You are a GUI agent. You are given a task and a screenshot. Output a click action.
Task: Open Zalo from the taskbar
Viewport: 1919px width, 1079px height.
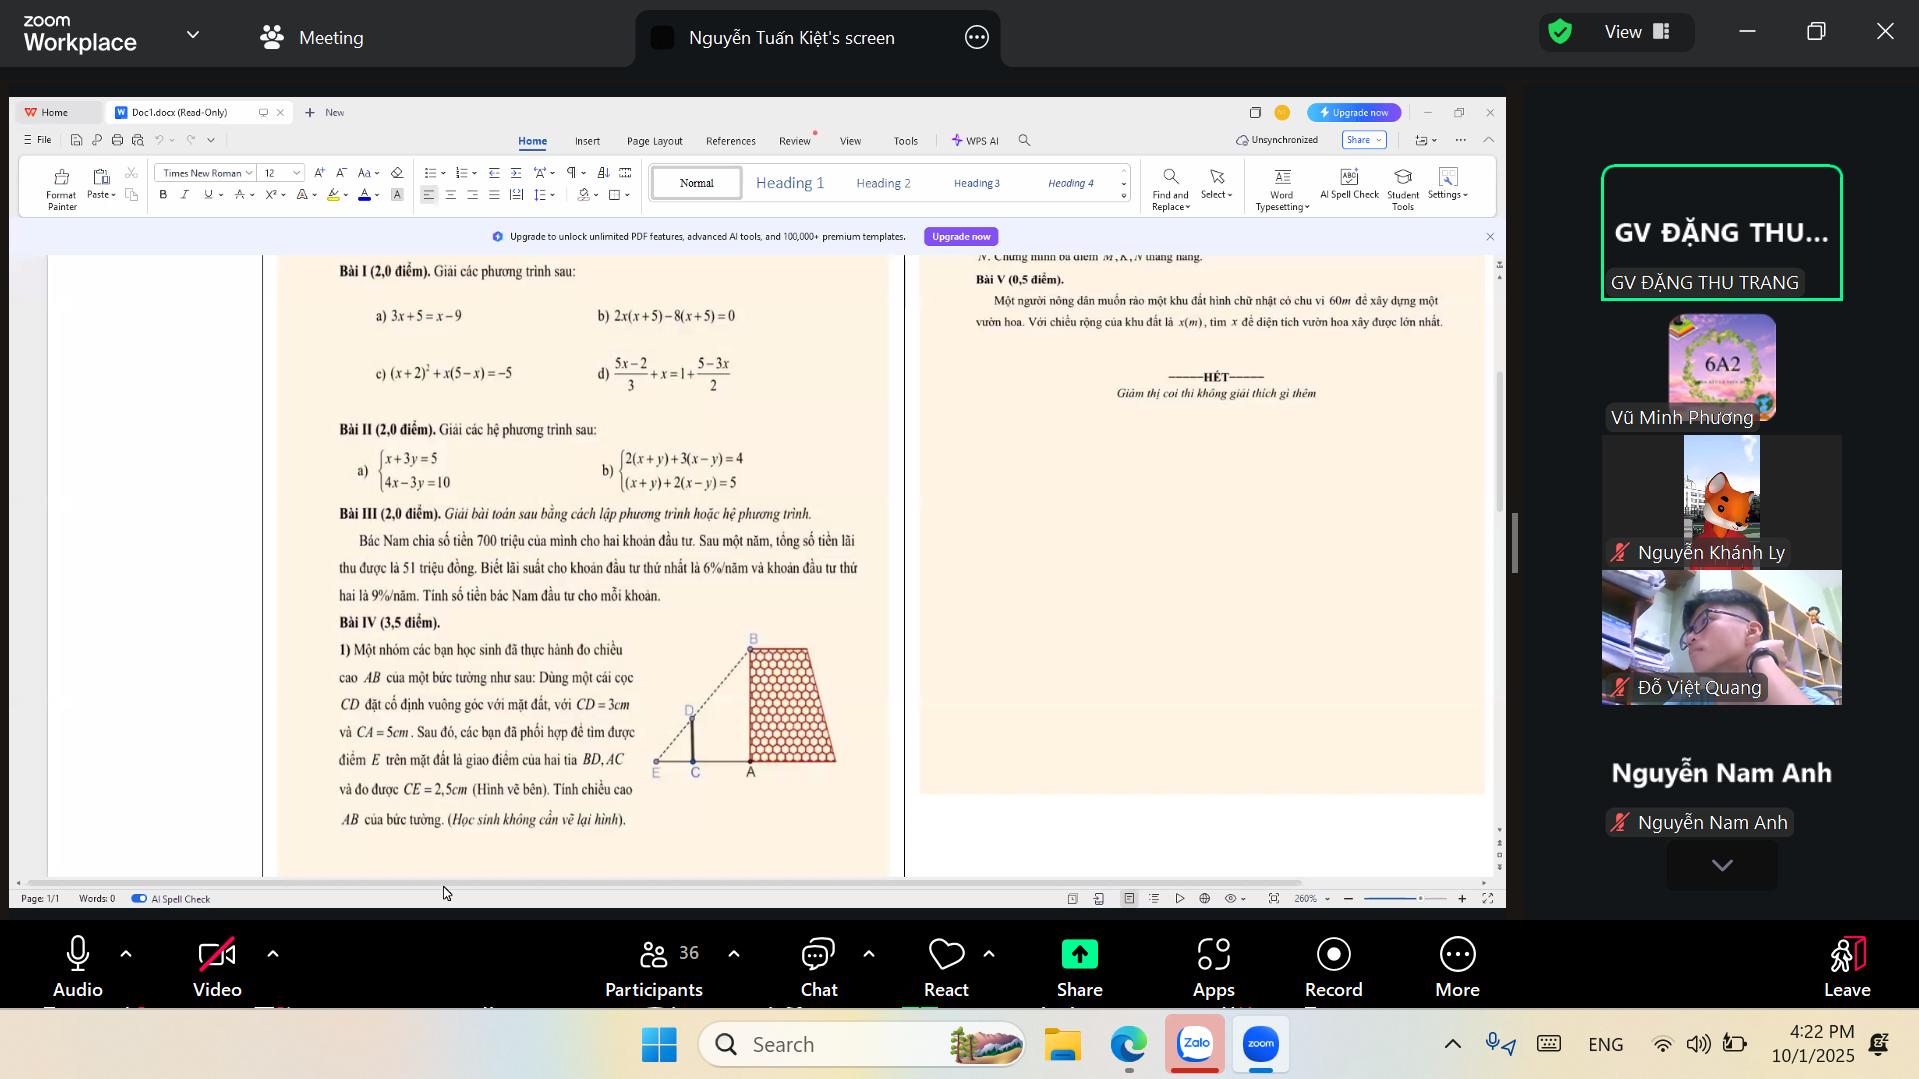click(x=1195, y=1045)
